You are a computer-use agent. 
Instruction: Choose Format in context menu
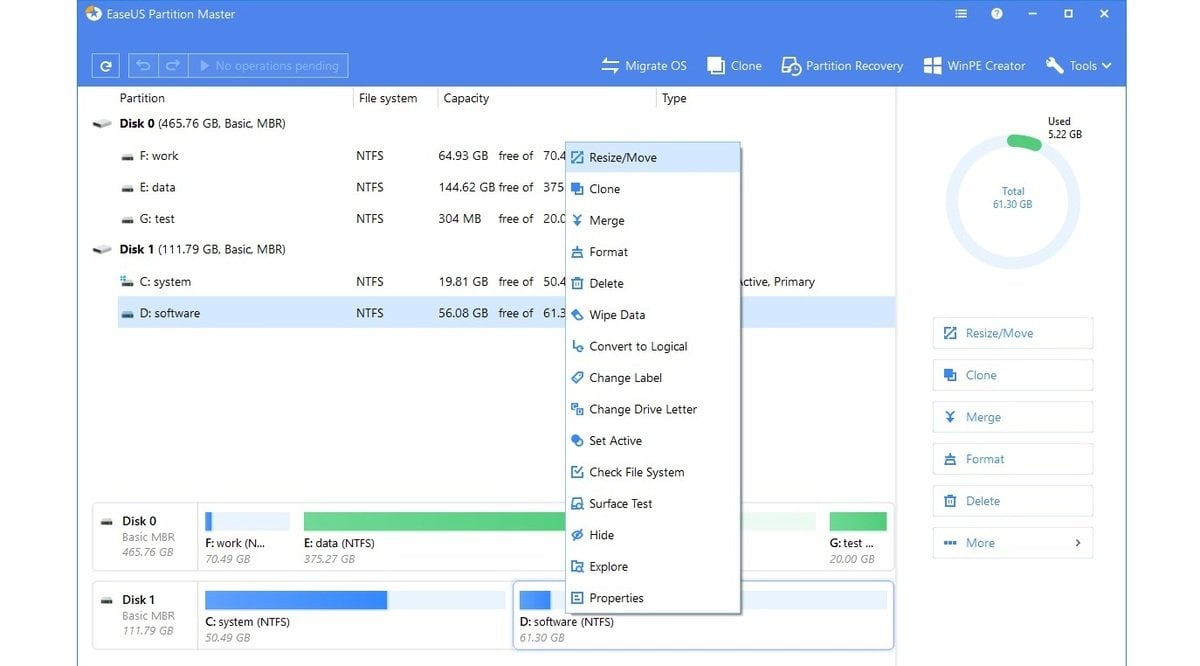click(653, 252)
